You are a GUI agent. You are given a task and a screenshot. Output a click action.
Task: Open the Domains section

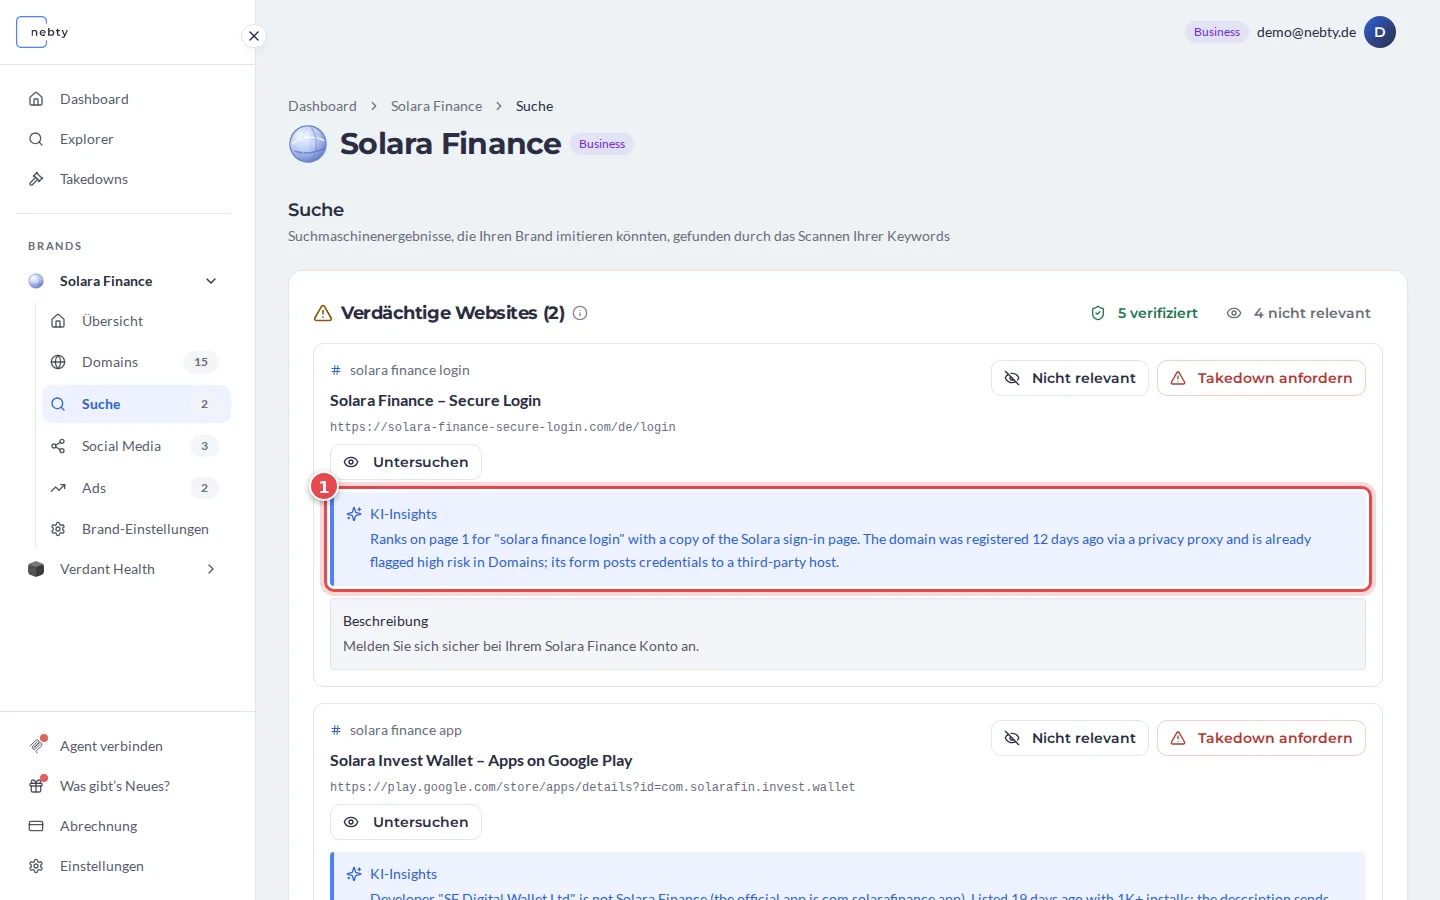(136, 362)
